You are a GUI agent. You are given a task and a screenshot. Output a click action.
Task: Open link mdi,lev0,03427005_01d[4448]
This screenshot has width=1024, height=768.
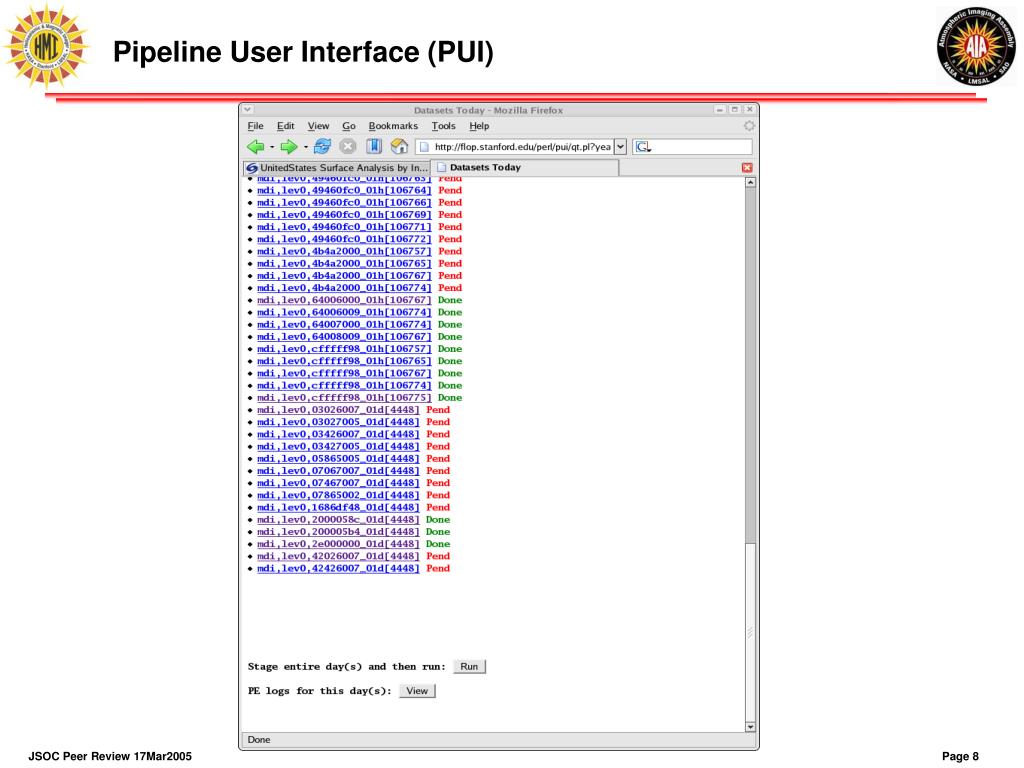pos(338,447)
